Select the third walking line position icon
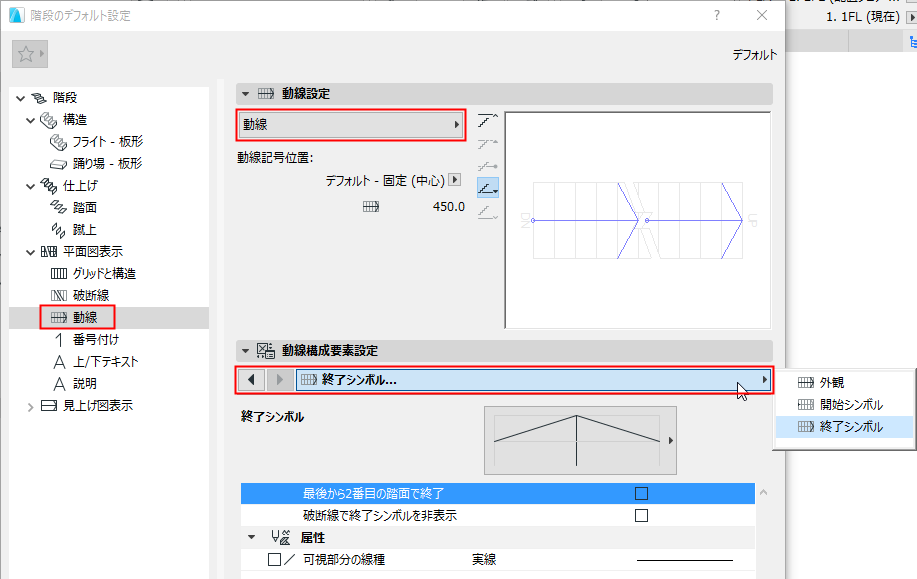This screenshot has width=917, height=579. [x=487, y=166]
